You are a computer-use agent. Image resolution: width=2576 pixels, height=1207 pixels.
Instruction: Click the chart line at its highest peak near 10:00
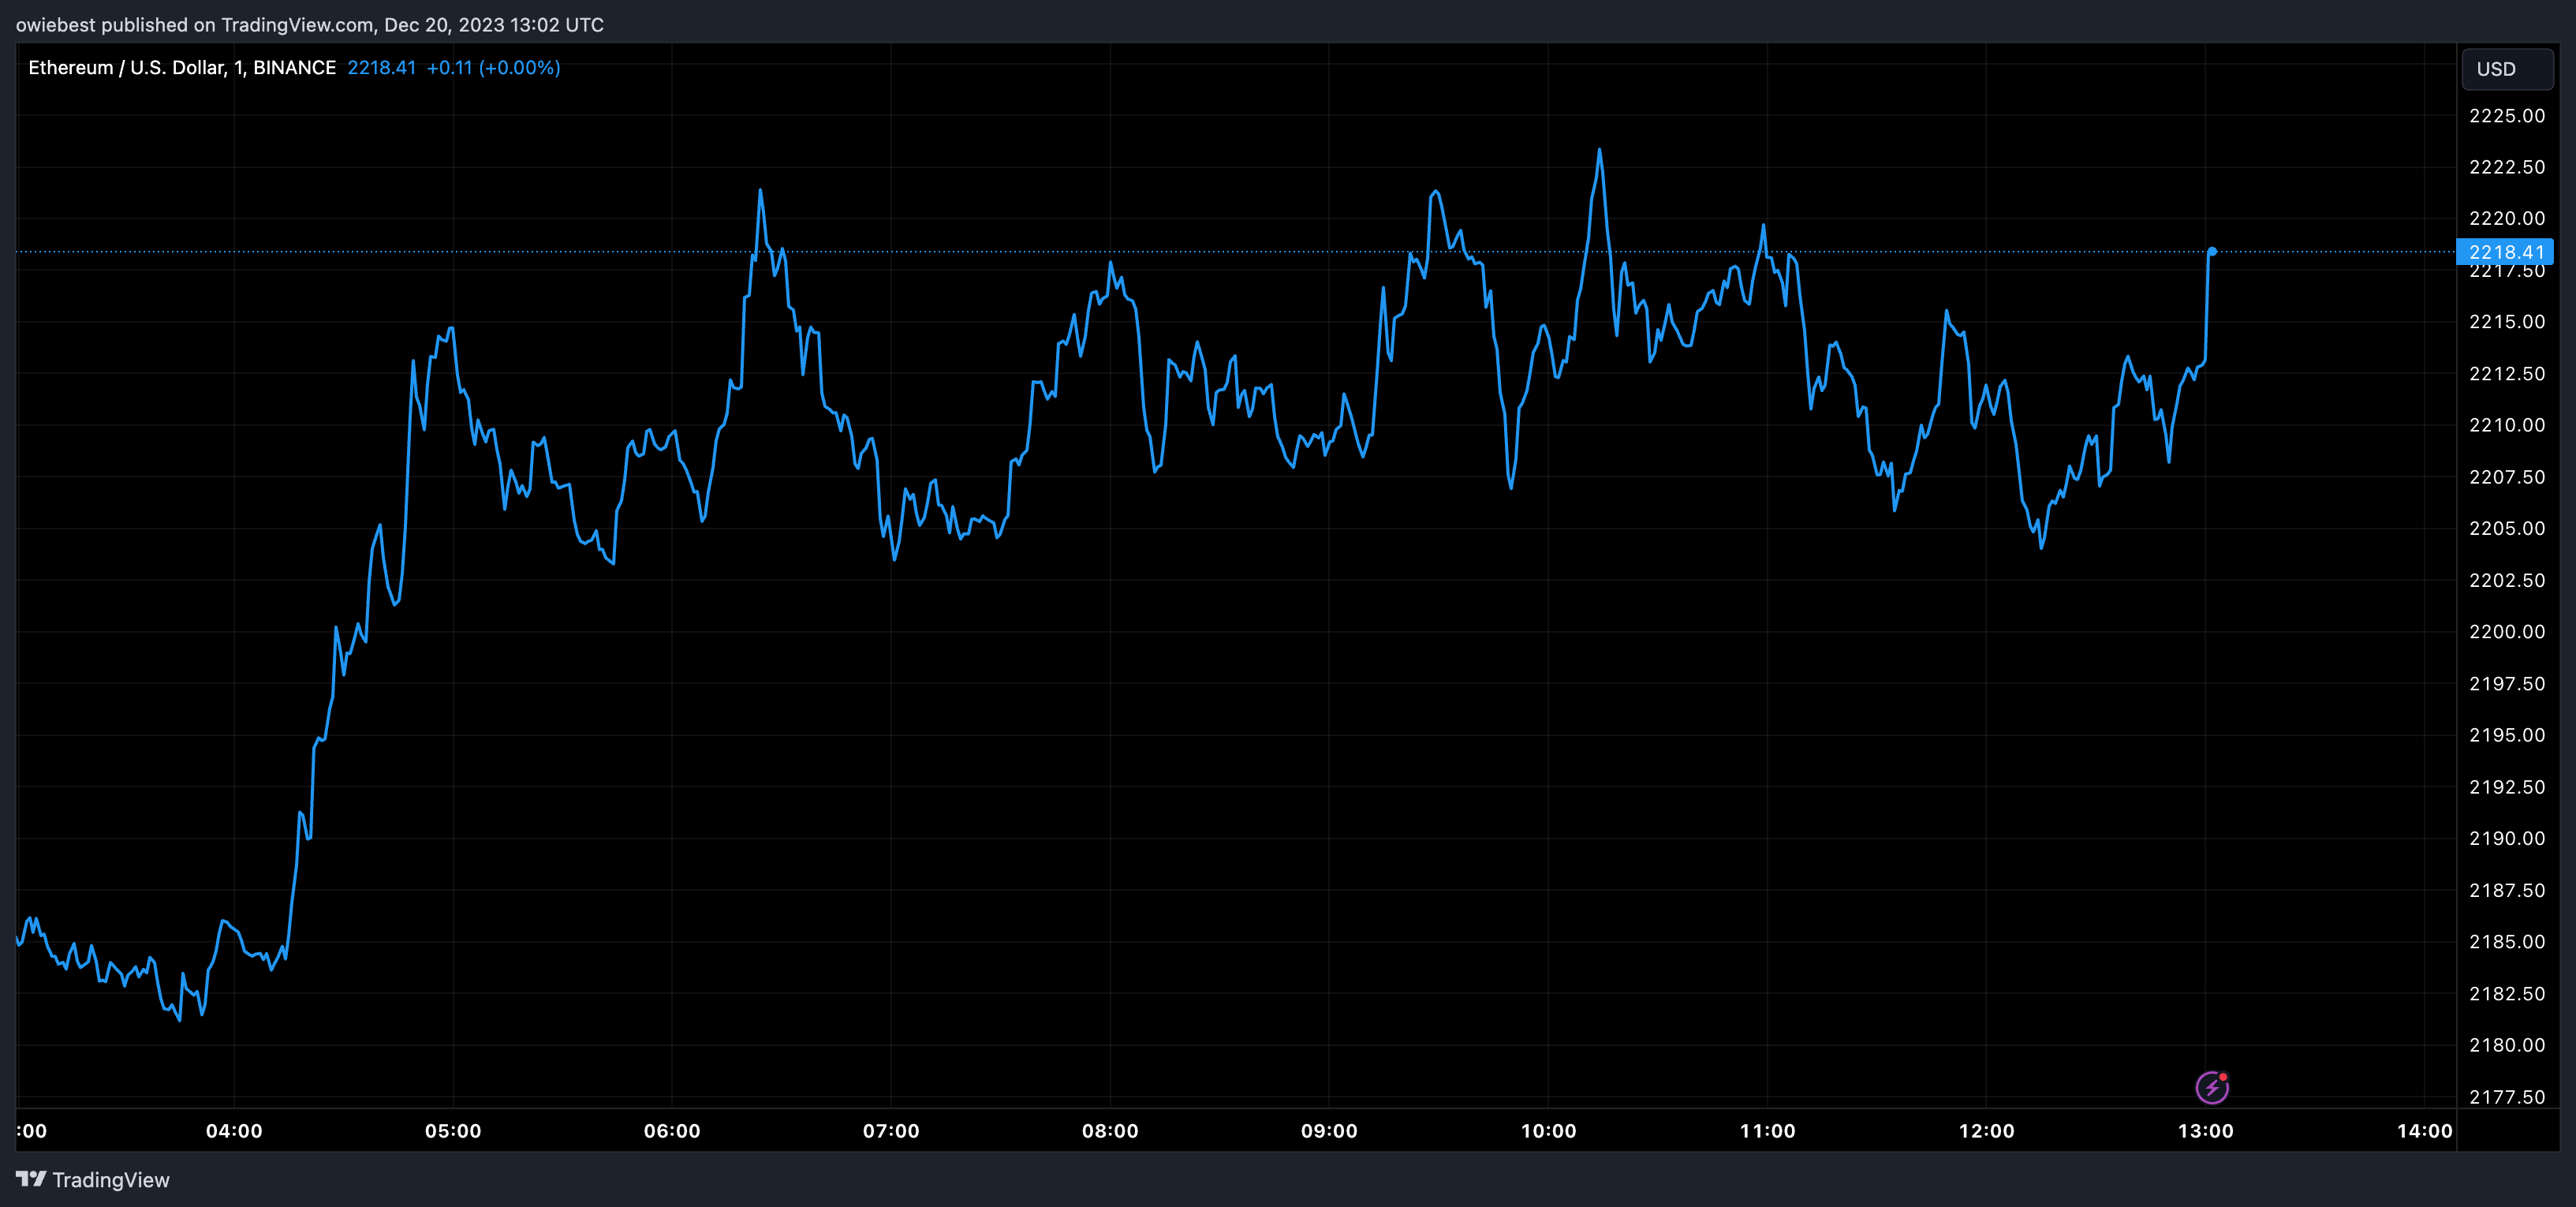1600,148
